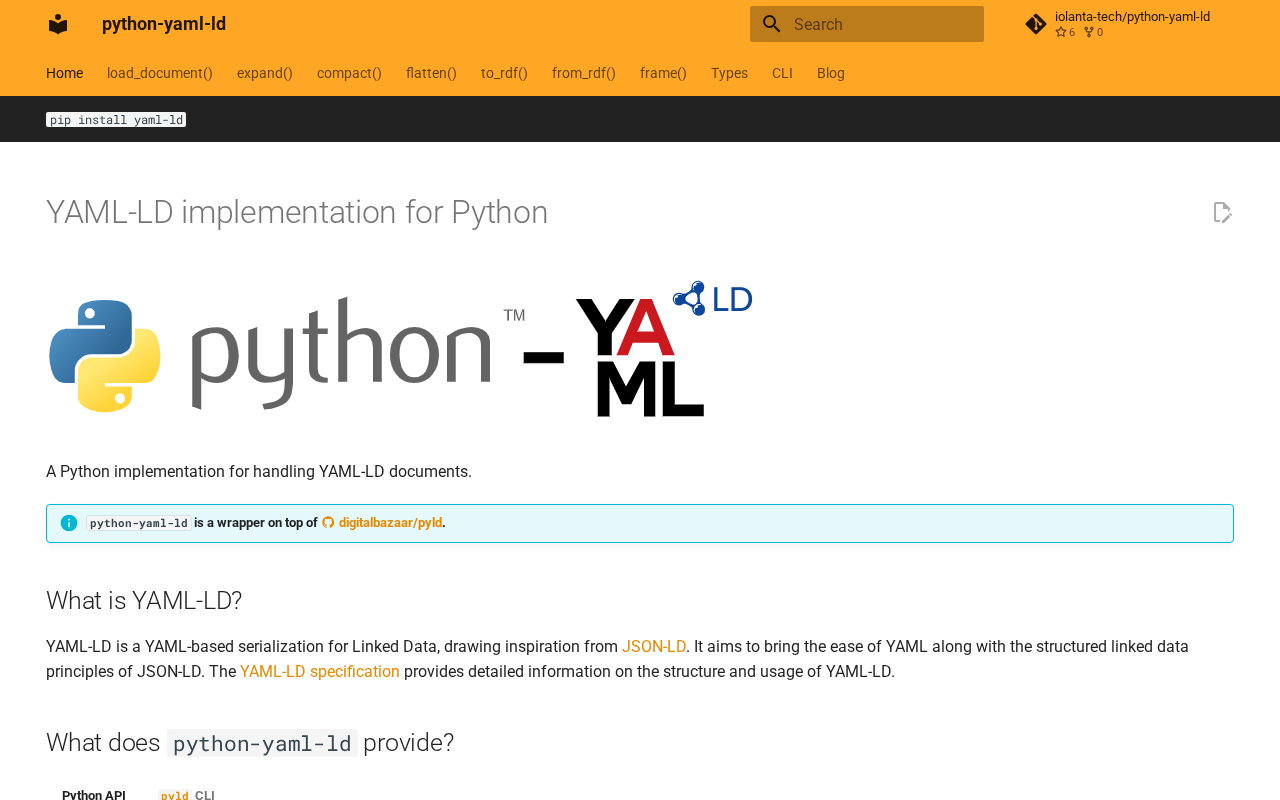Open the YAML-LD specification link

(320, 672)
